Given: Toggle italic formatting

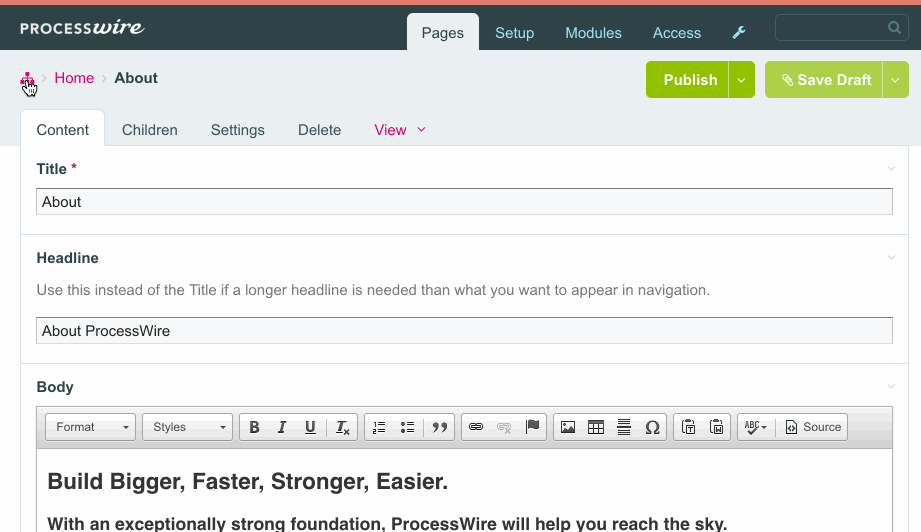Looking at the screenshot, I should [x=282, y=427].
